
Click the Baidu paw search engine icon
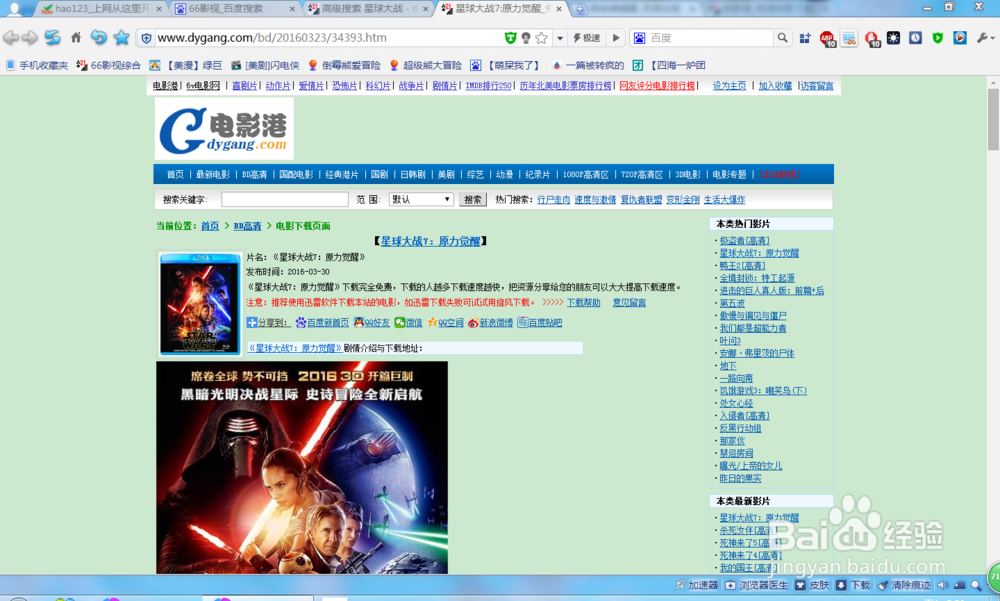639,38
